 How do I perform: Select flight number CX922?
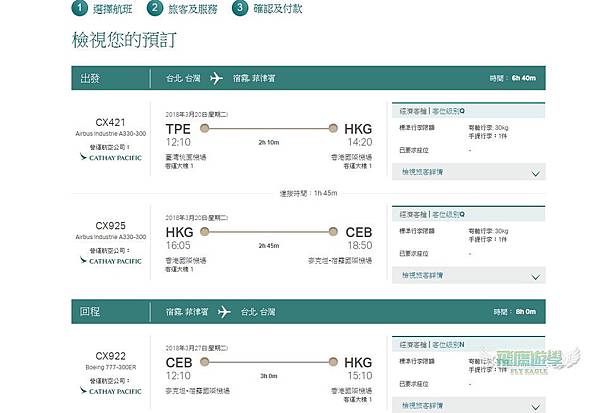click(x=110, y=356)
